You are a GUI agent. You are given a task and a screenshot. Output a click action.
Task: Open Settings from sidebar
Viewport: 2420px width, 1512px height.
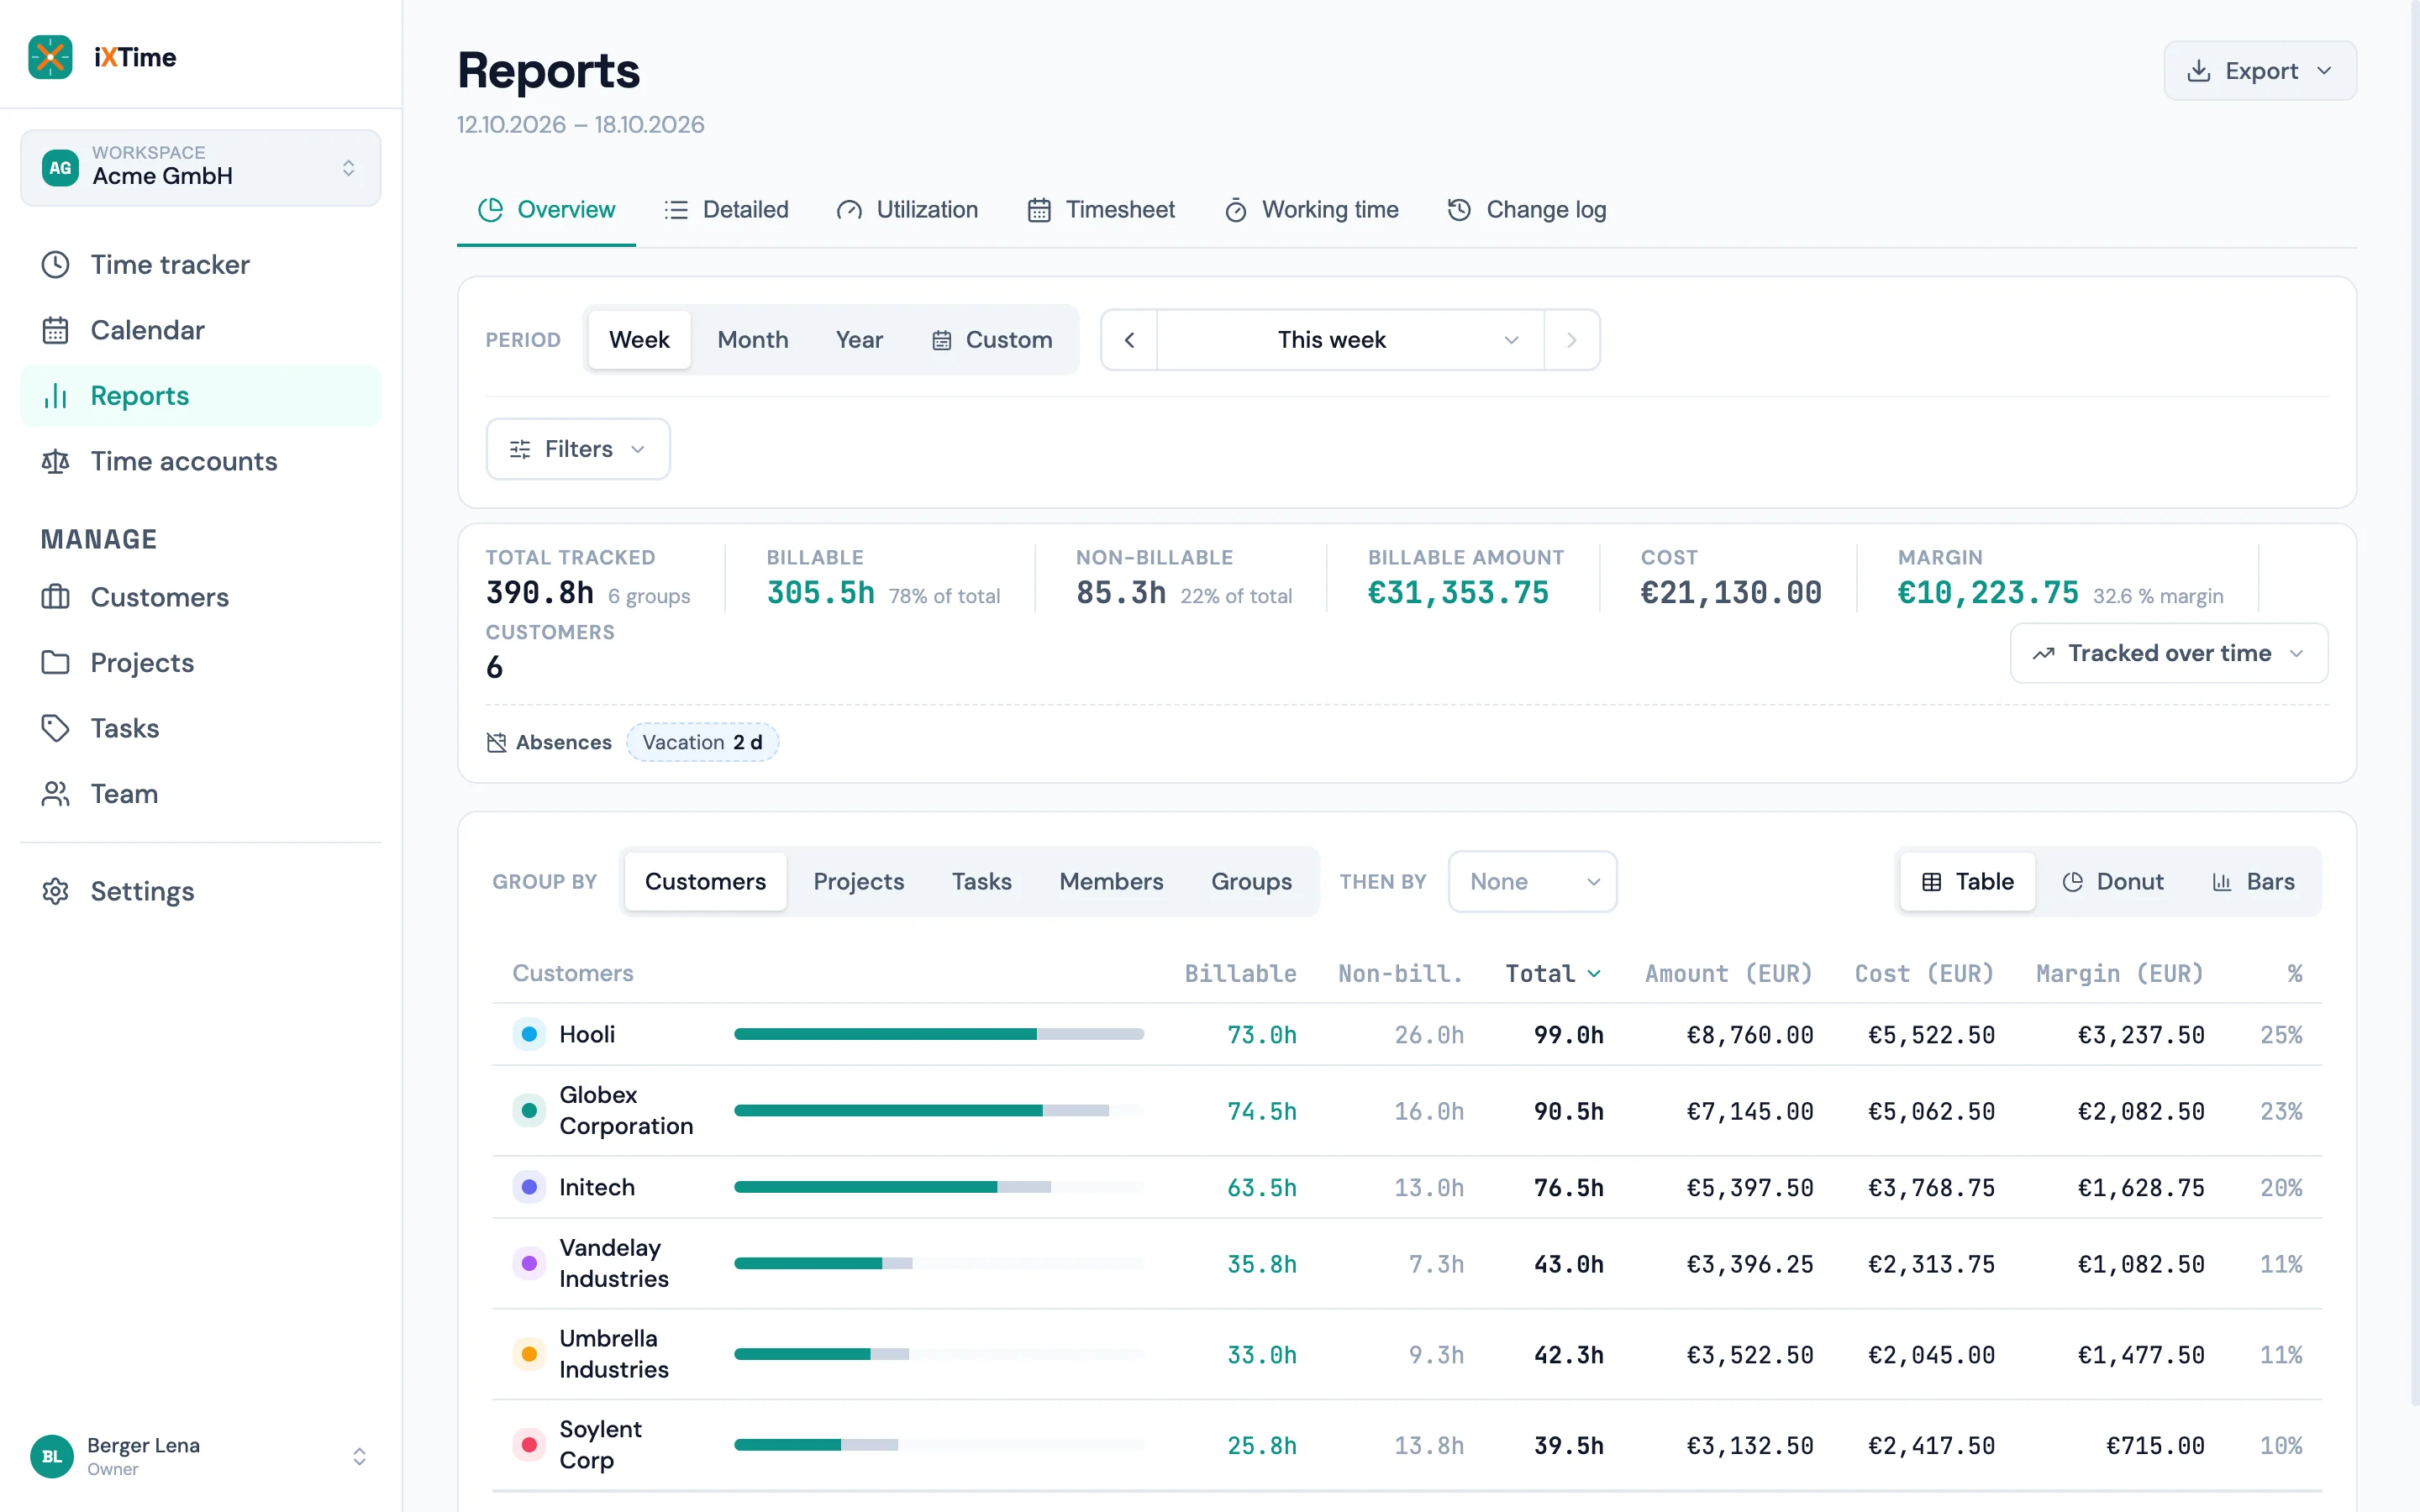(200, 891)
